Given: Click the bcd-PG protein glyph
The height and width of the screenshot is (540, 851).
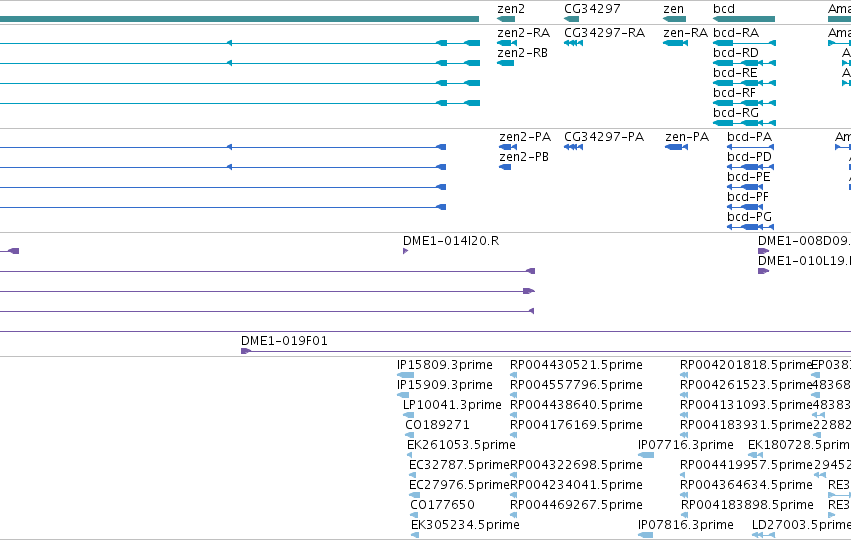Looking at the screenshot, I should [x=751, y=227].
